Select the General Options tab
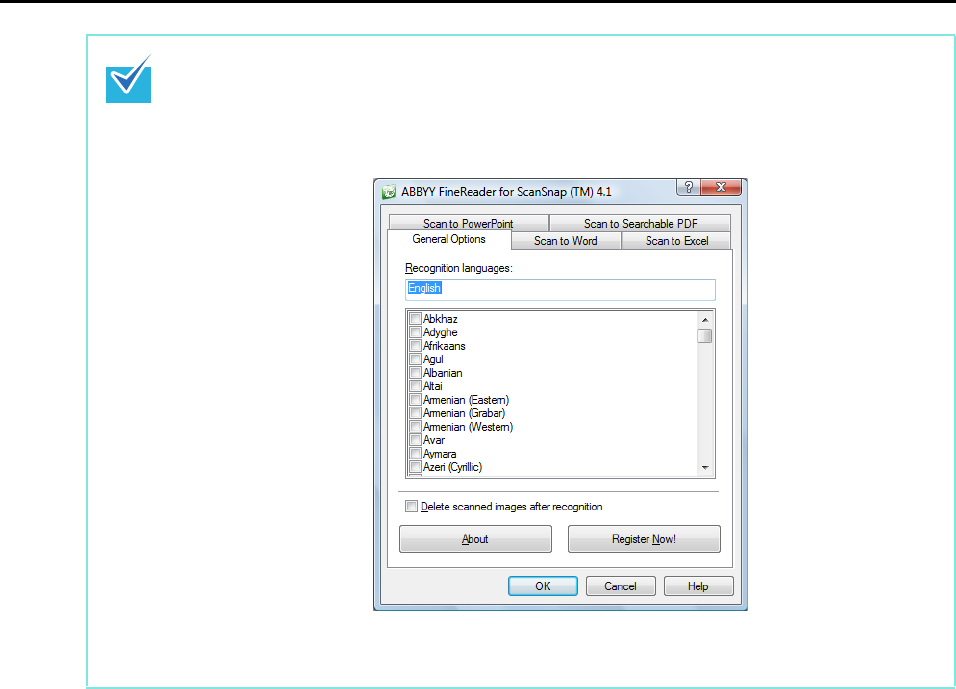Screen dimensions: 956x689 tap(449, 239)
